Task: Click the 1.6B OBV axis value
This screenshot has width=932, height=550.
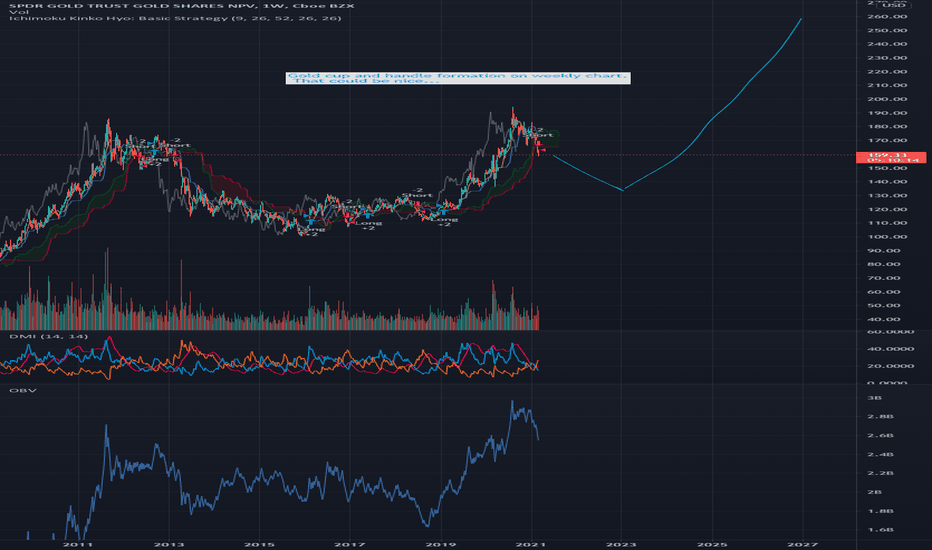Action: (x=880, y=530)
